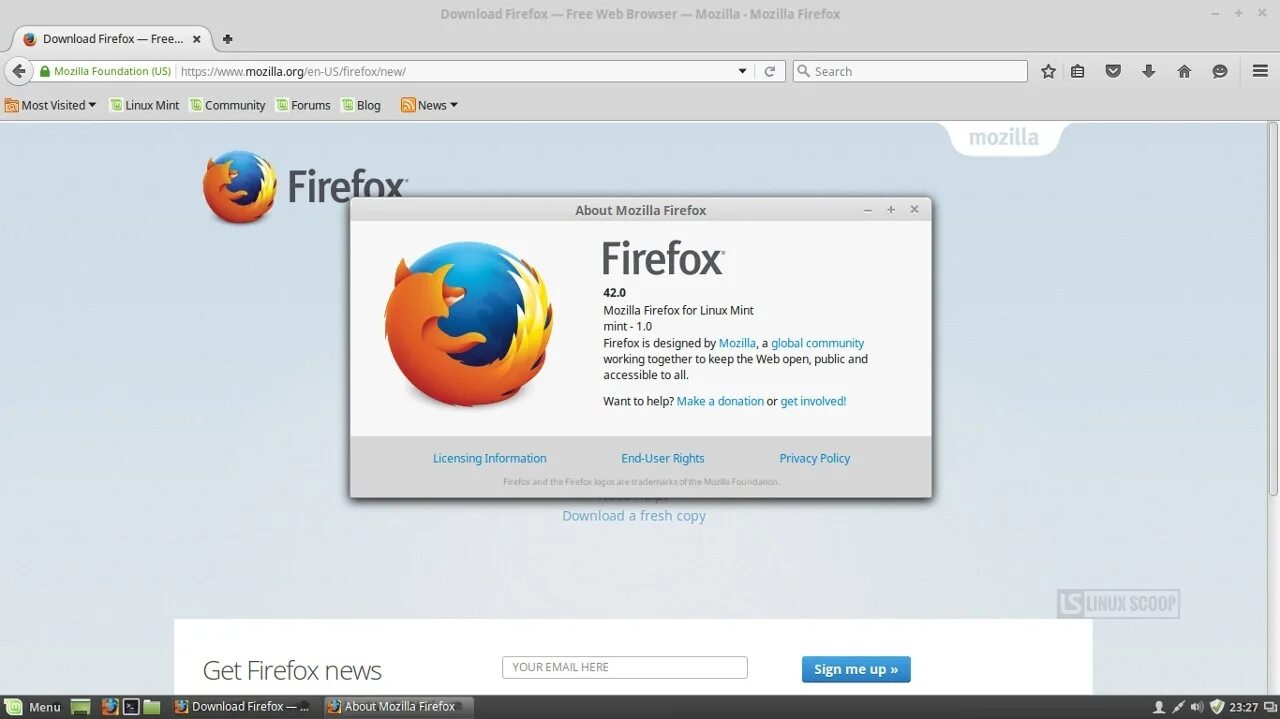Launch Terminal from the panel
The width and height of the screenshot is (1280, 719).
coord(131,707)
